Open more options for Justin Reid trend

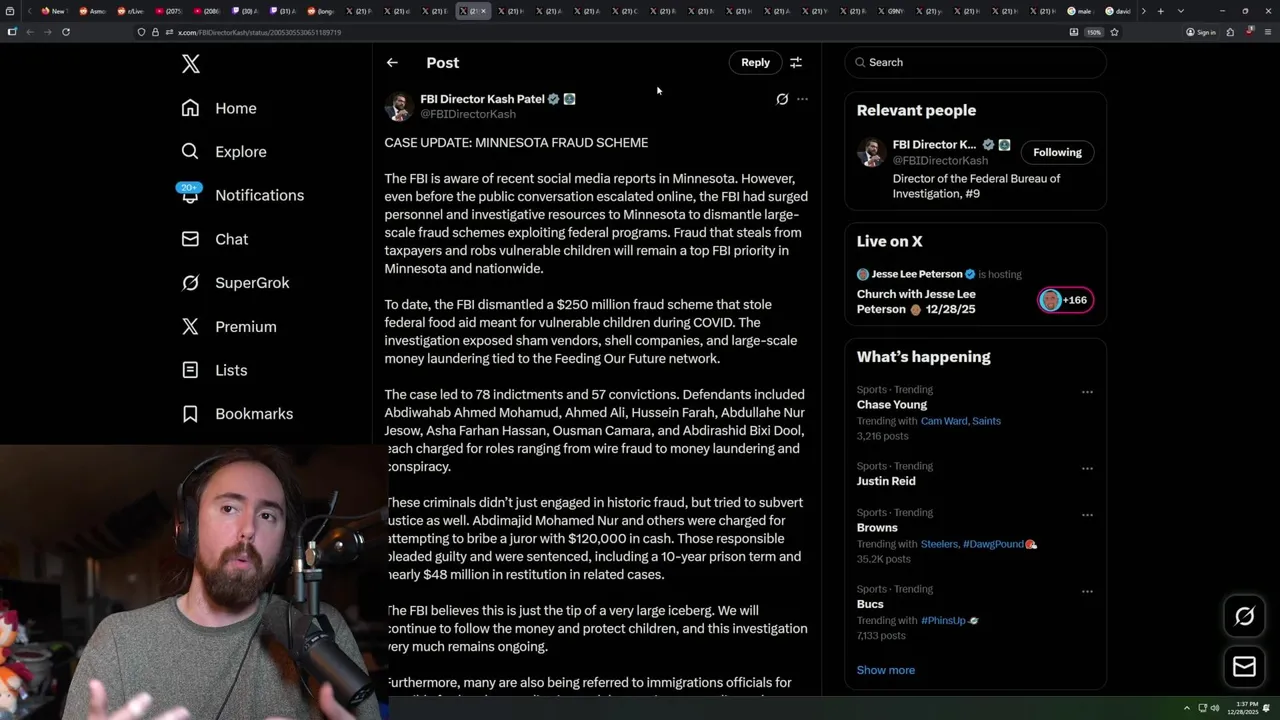tap(1087, 468)
